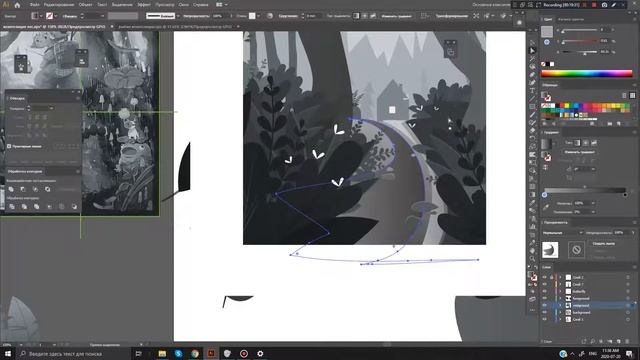
Task: Select the Type (T) tool
Action: tap(532, 91)
